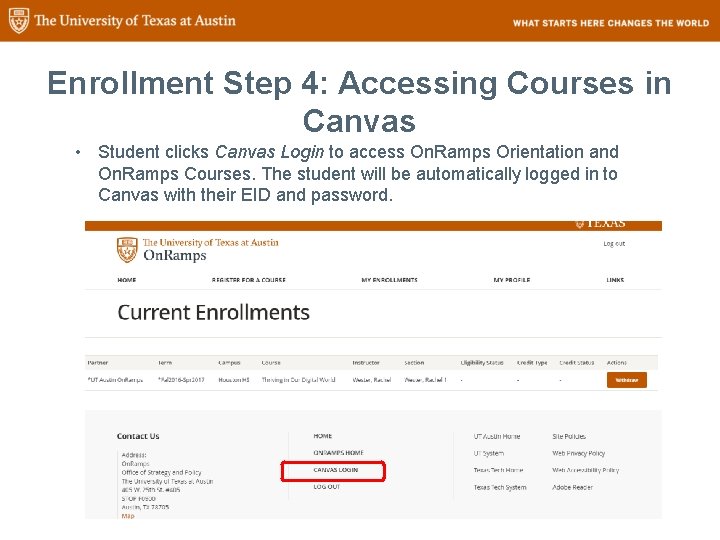This screenshot has width=720, height=540.
Task: Click the Course column header
Action: (271, 363)
